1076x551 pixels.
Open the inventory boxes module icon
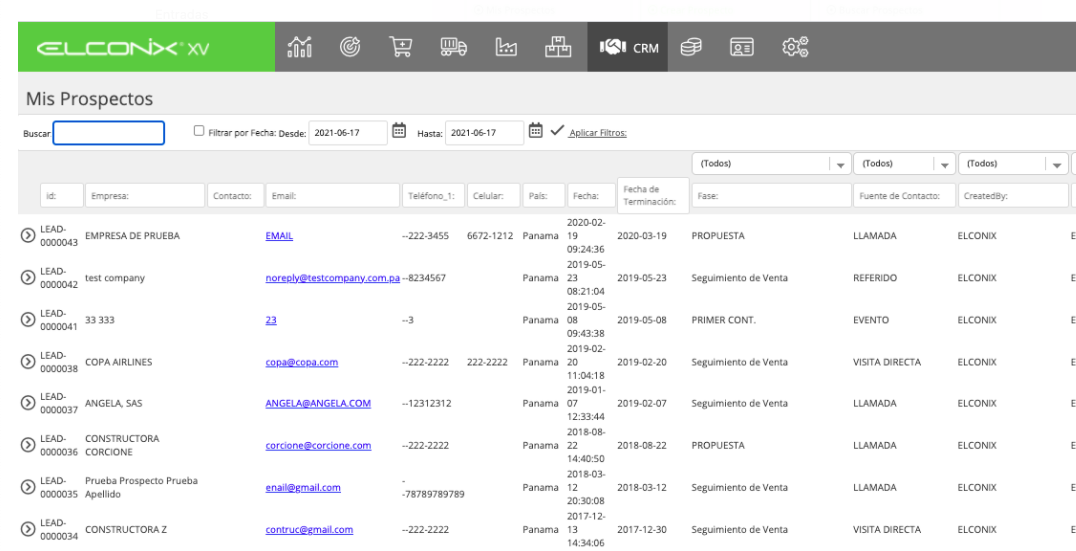tap(558, 47)
